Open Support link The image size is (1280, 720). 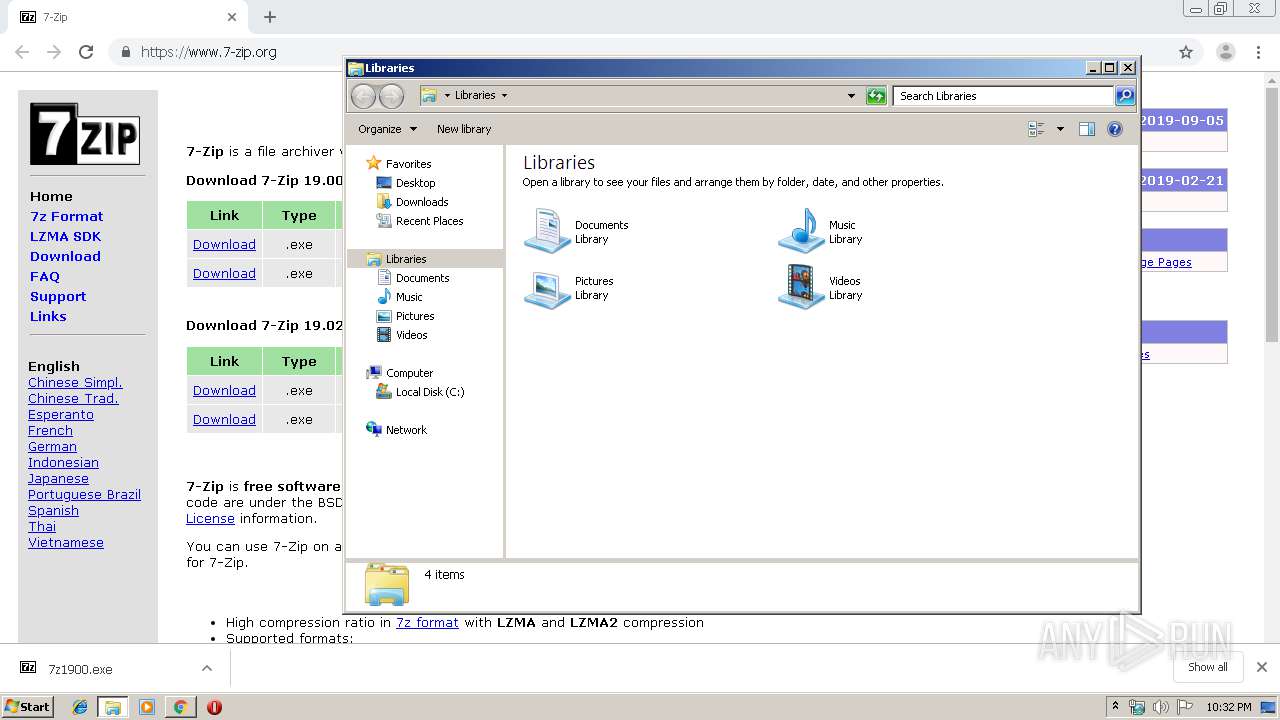(x=58, y=296)
